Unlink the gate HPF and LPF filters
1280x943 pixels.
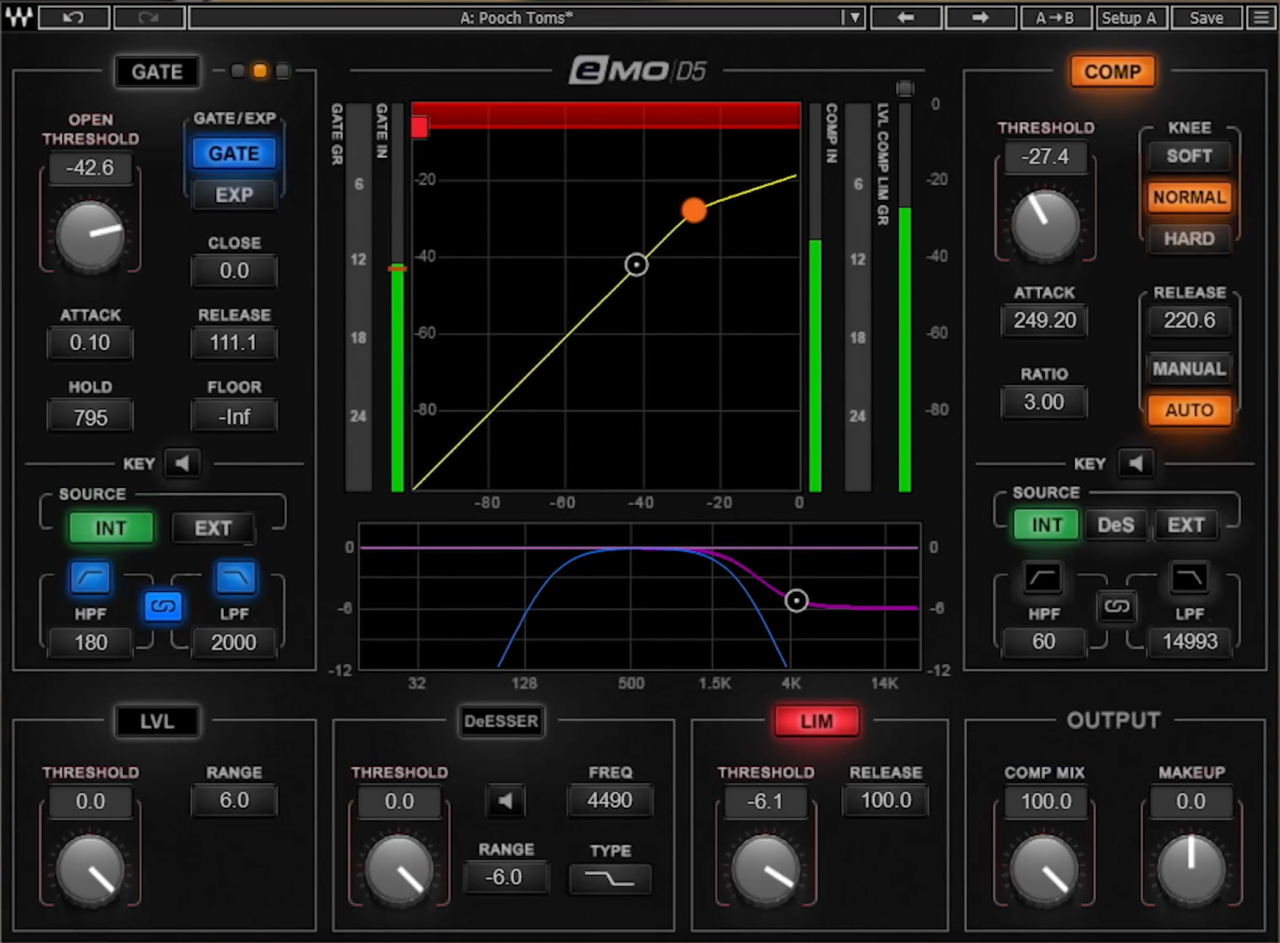click(164, 606)
